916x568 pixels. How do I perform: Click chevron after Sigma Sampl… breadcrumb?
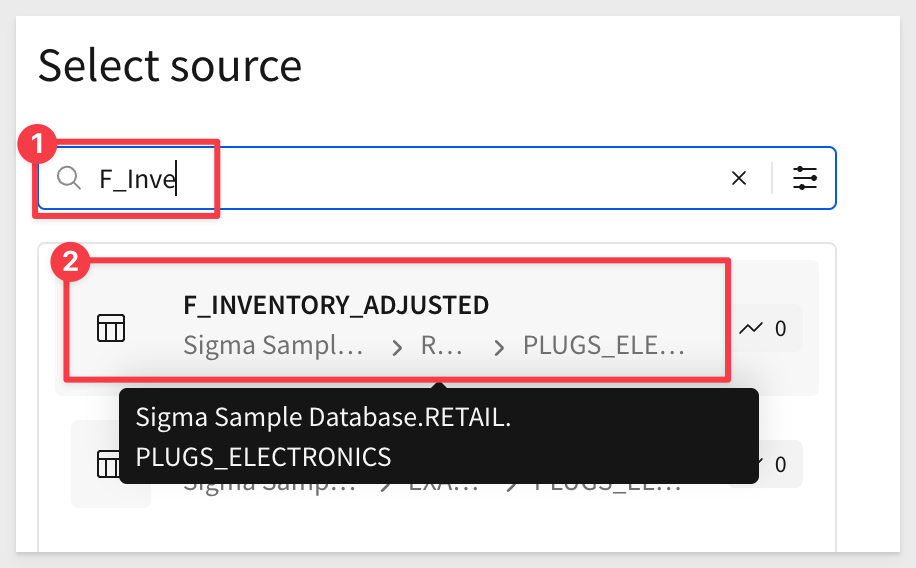[397, 348]
